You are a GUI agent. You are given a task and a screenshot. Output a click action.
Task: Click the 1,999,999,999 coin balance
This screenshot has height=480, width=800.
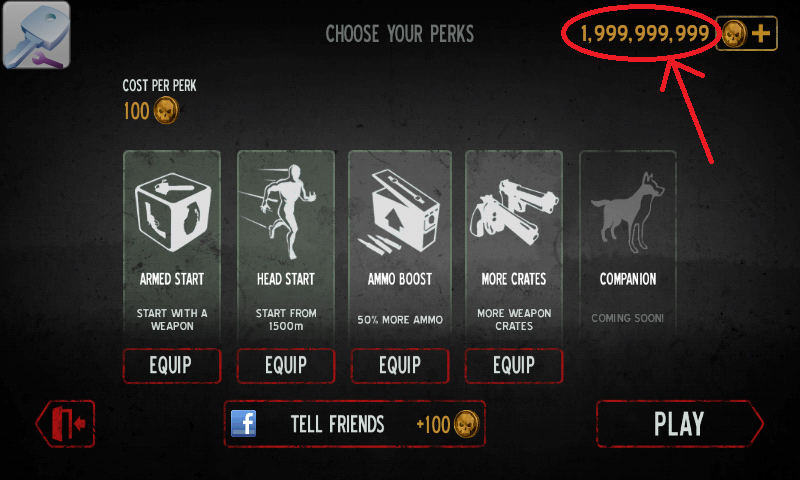pos(645,34)
